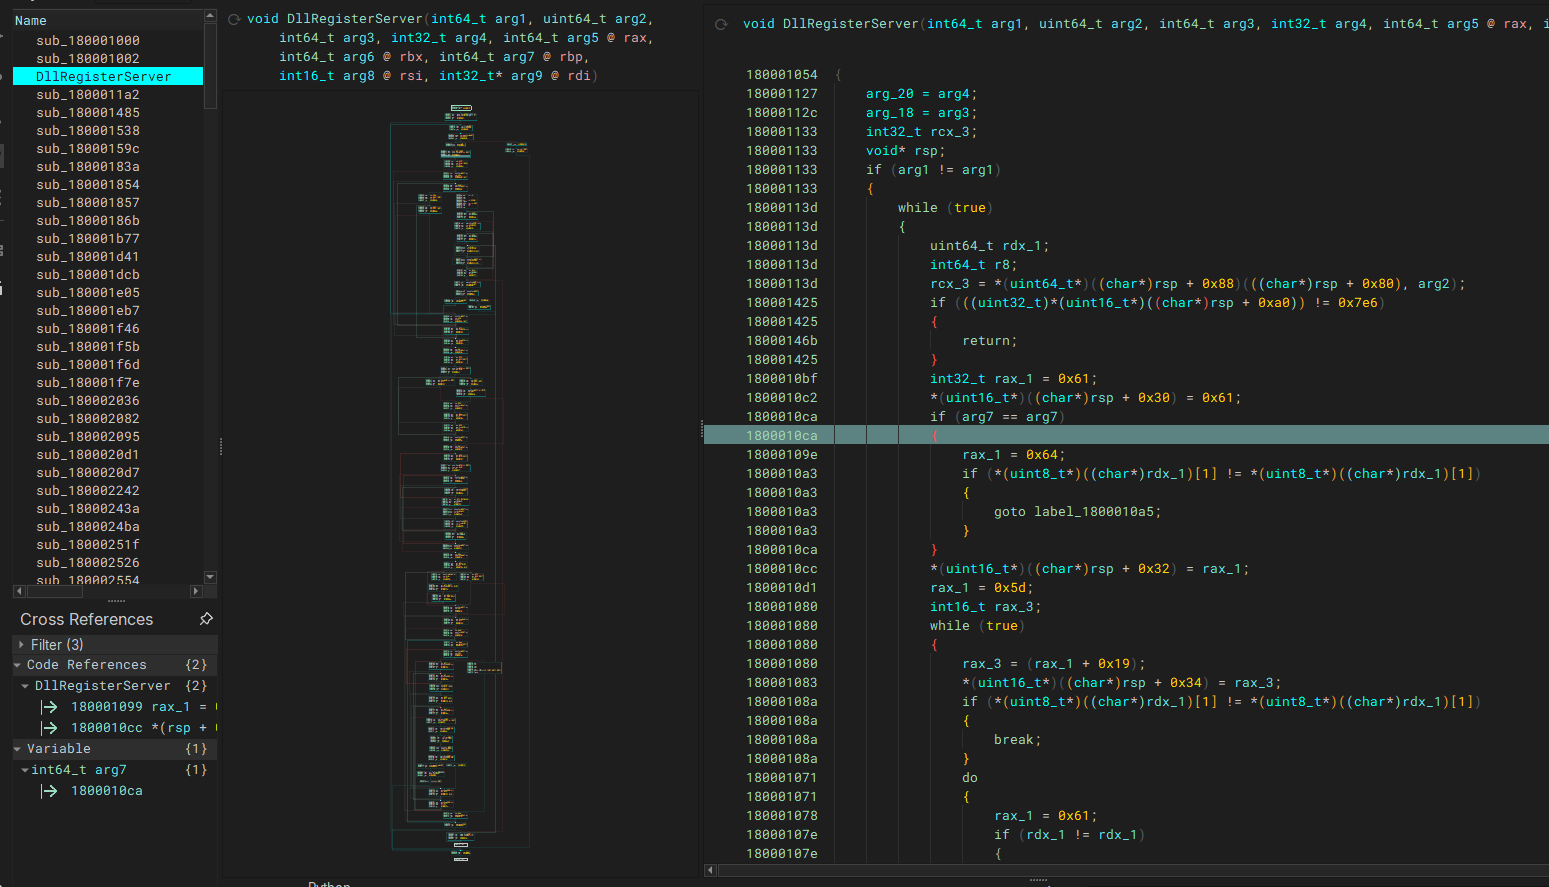1549x887 pixels.
Task: Click the refresh icon beside the decompiler pane header
Action: pos(721,24)
